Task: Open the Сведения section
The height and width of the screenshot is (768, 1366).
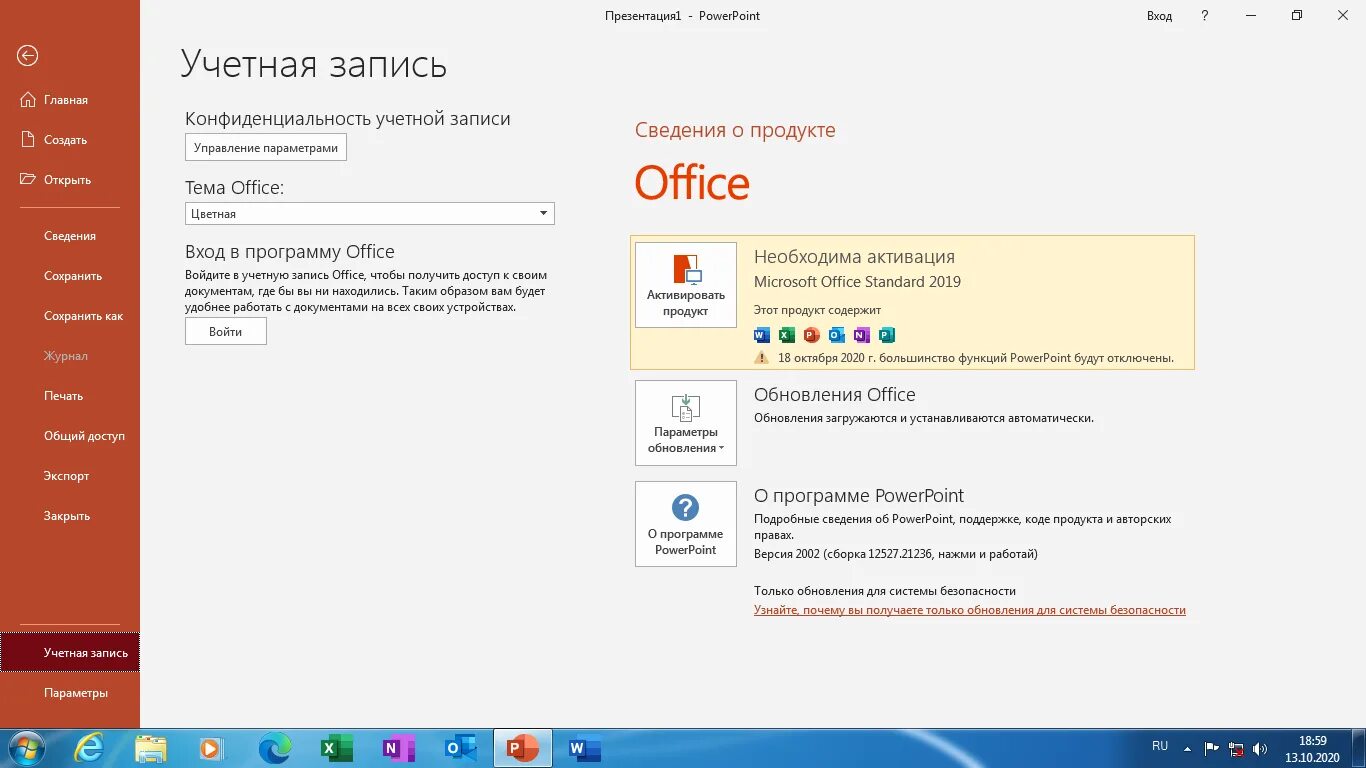Action: (70, 236)
